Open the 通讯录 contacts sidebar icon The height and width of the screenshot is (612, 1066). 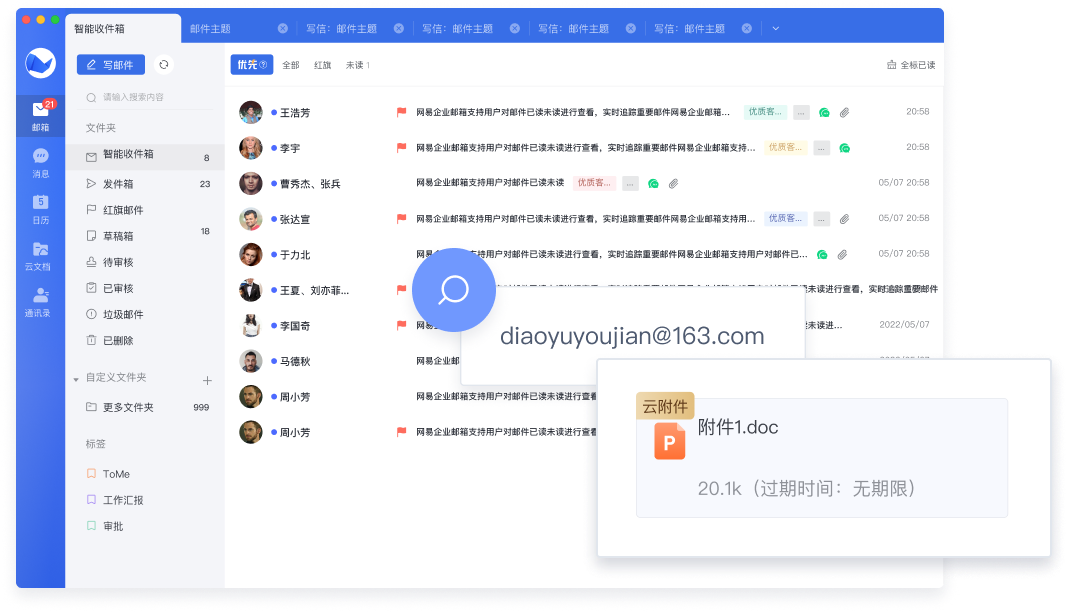pyautogui.click(x=40, y=301)
